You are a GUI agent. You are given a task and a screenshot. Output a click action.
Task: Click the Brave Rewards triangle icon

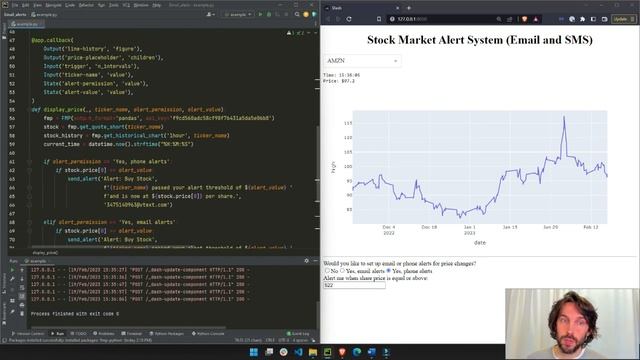536,19
